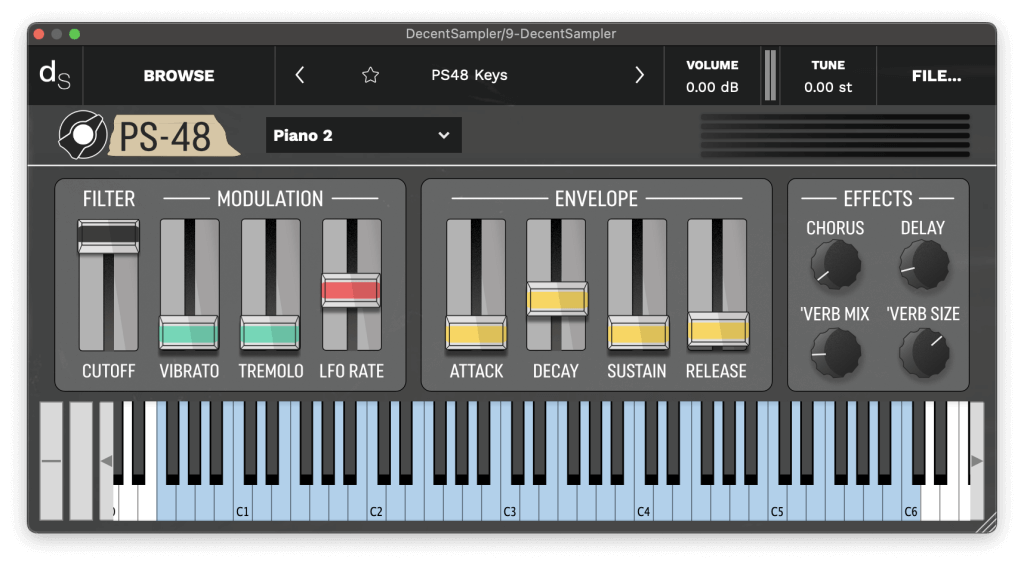Click the DecentSampler 'ds' logo icon

coord(55,75)
